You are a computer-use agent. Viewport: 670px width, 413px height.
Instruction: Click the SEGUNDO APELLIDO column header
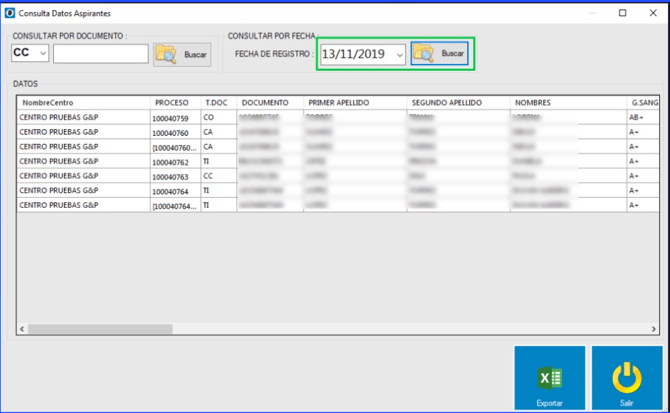[x=458, y=103]
